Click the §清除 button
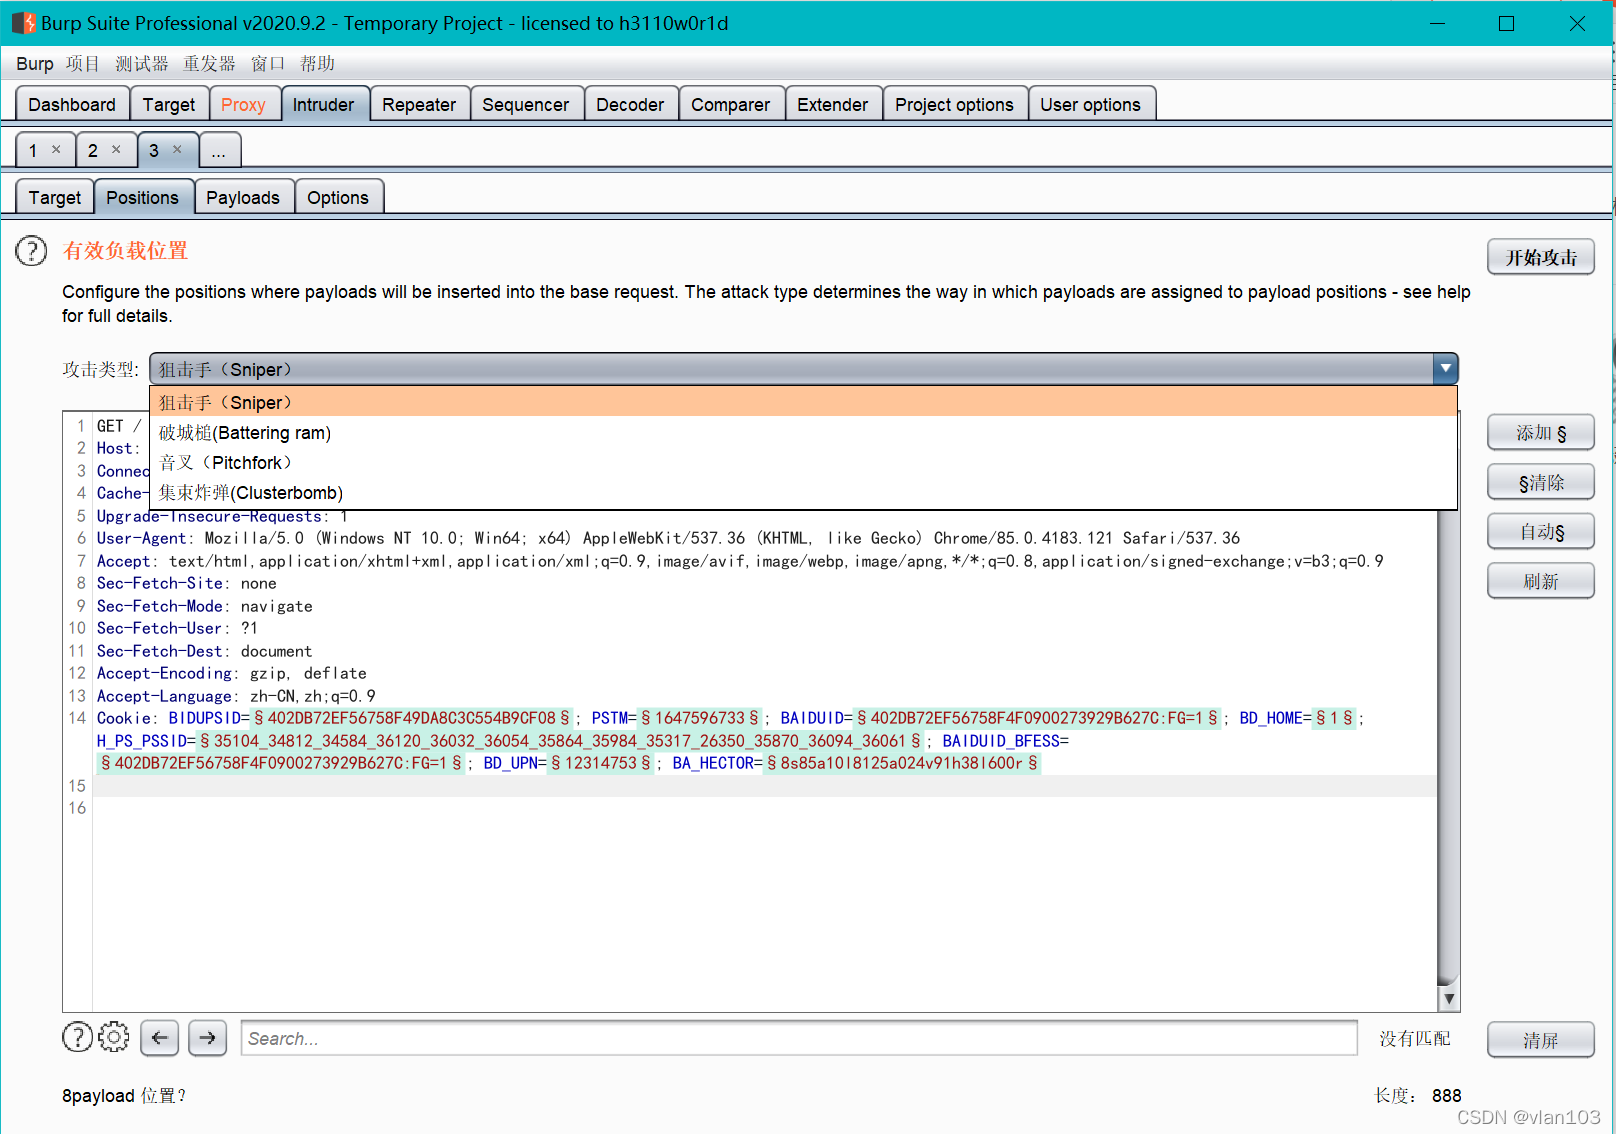 [1541, 483]
